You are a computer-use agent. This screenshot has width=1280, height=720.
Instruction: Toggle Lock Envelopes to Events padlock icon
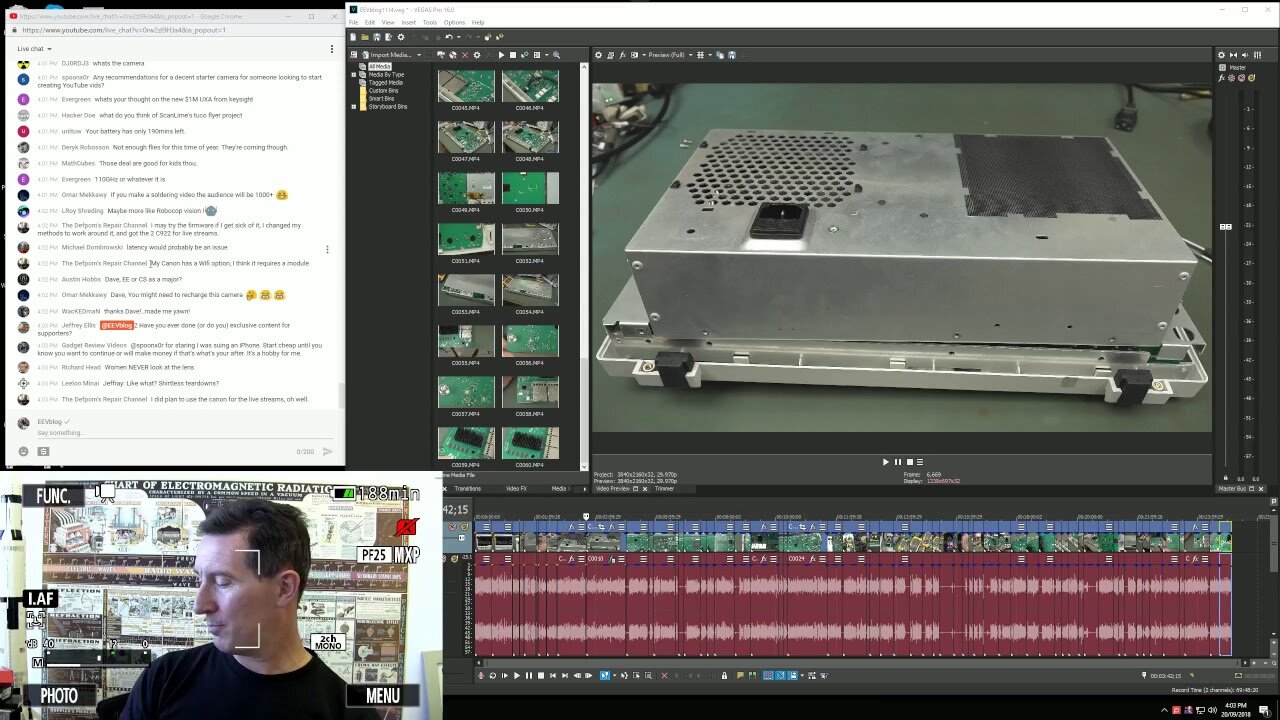pyautogui.click(x=724, y=675)
